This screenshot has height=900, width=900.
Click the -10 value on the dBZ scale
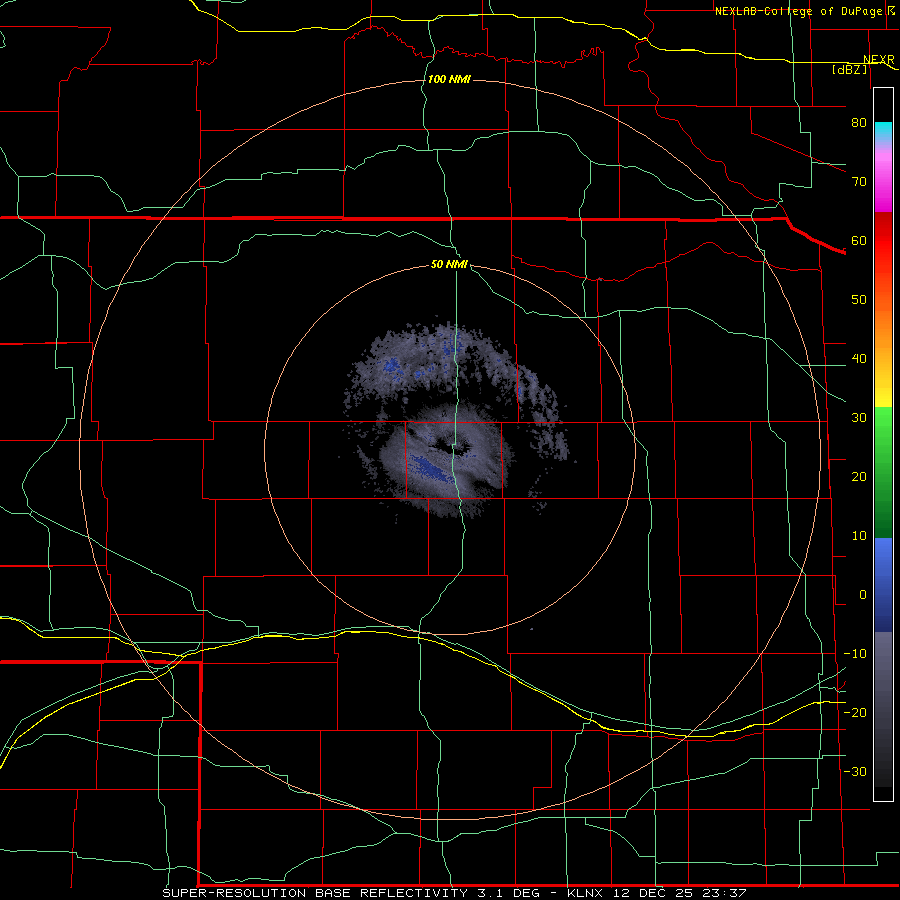[855, 654]
